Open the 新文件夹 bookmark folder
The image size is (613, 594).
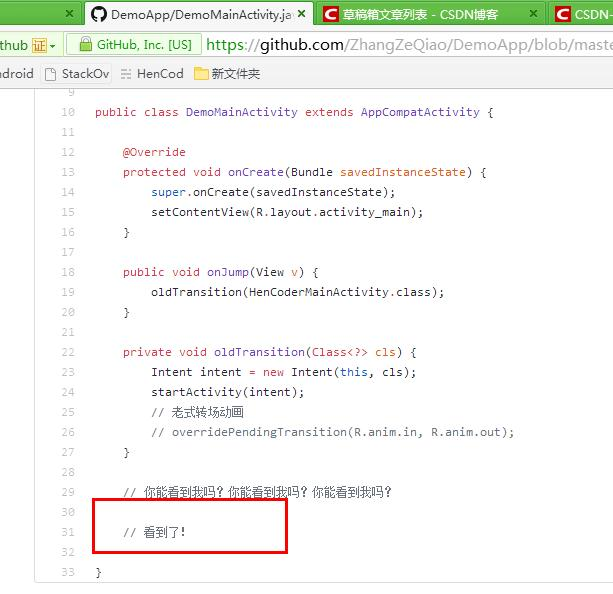227,74
